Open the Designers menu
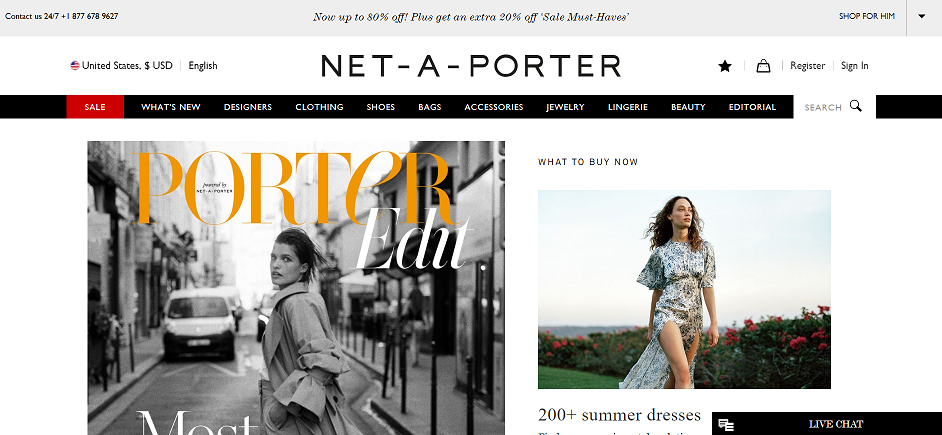Screen dimensions: 942x435 248,107
